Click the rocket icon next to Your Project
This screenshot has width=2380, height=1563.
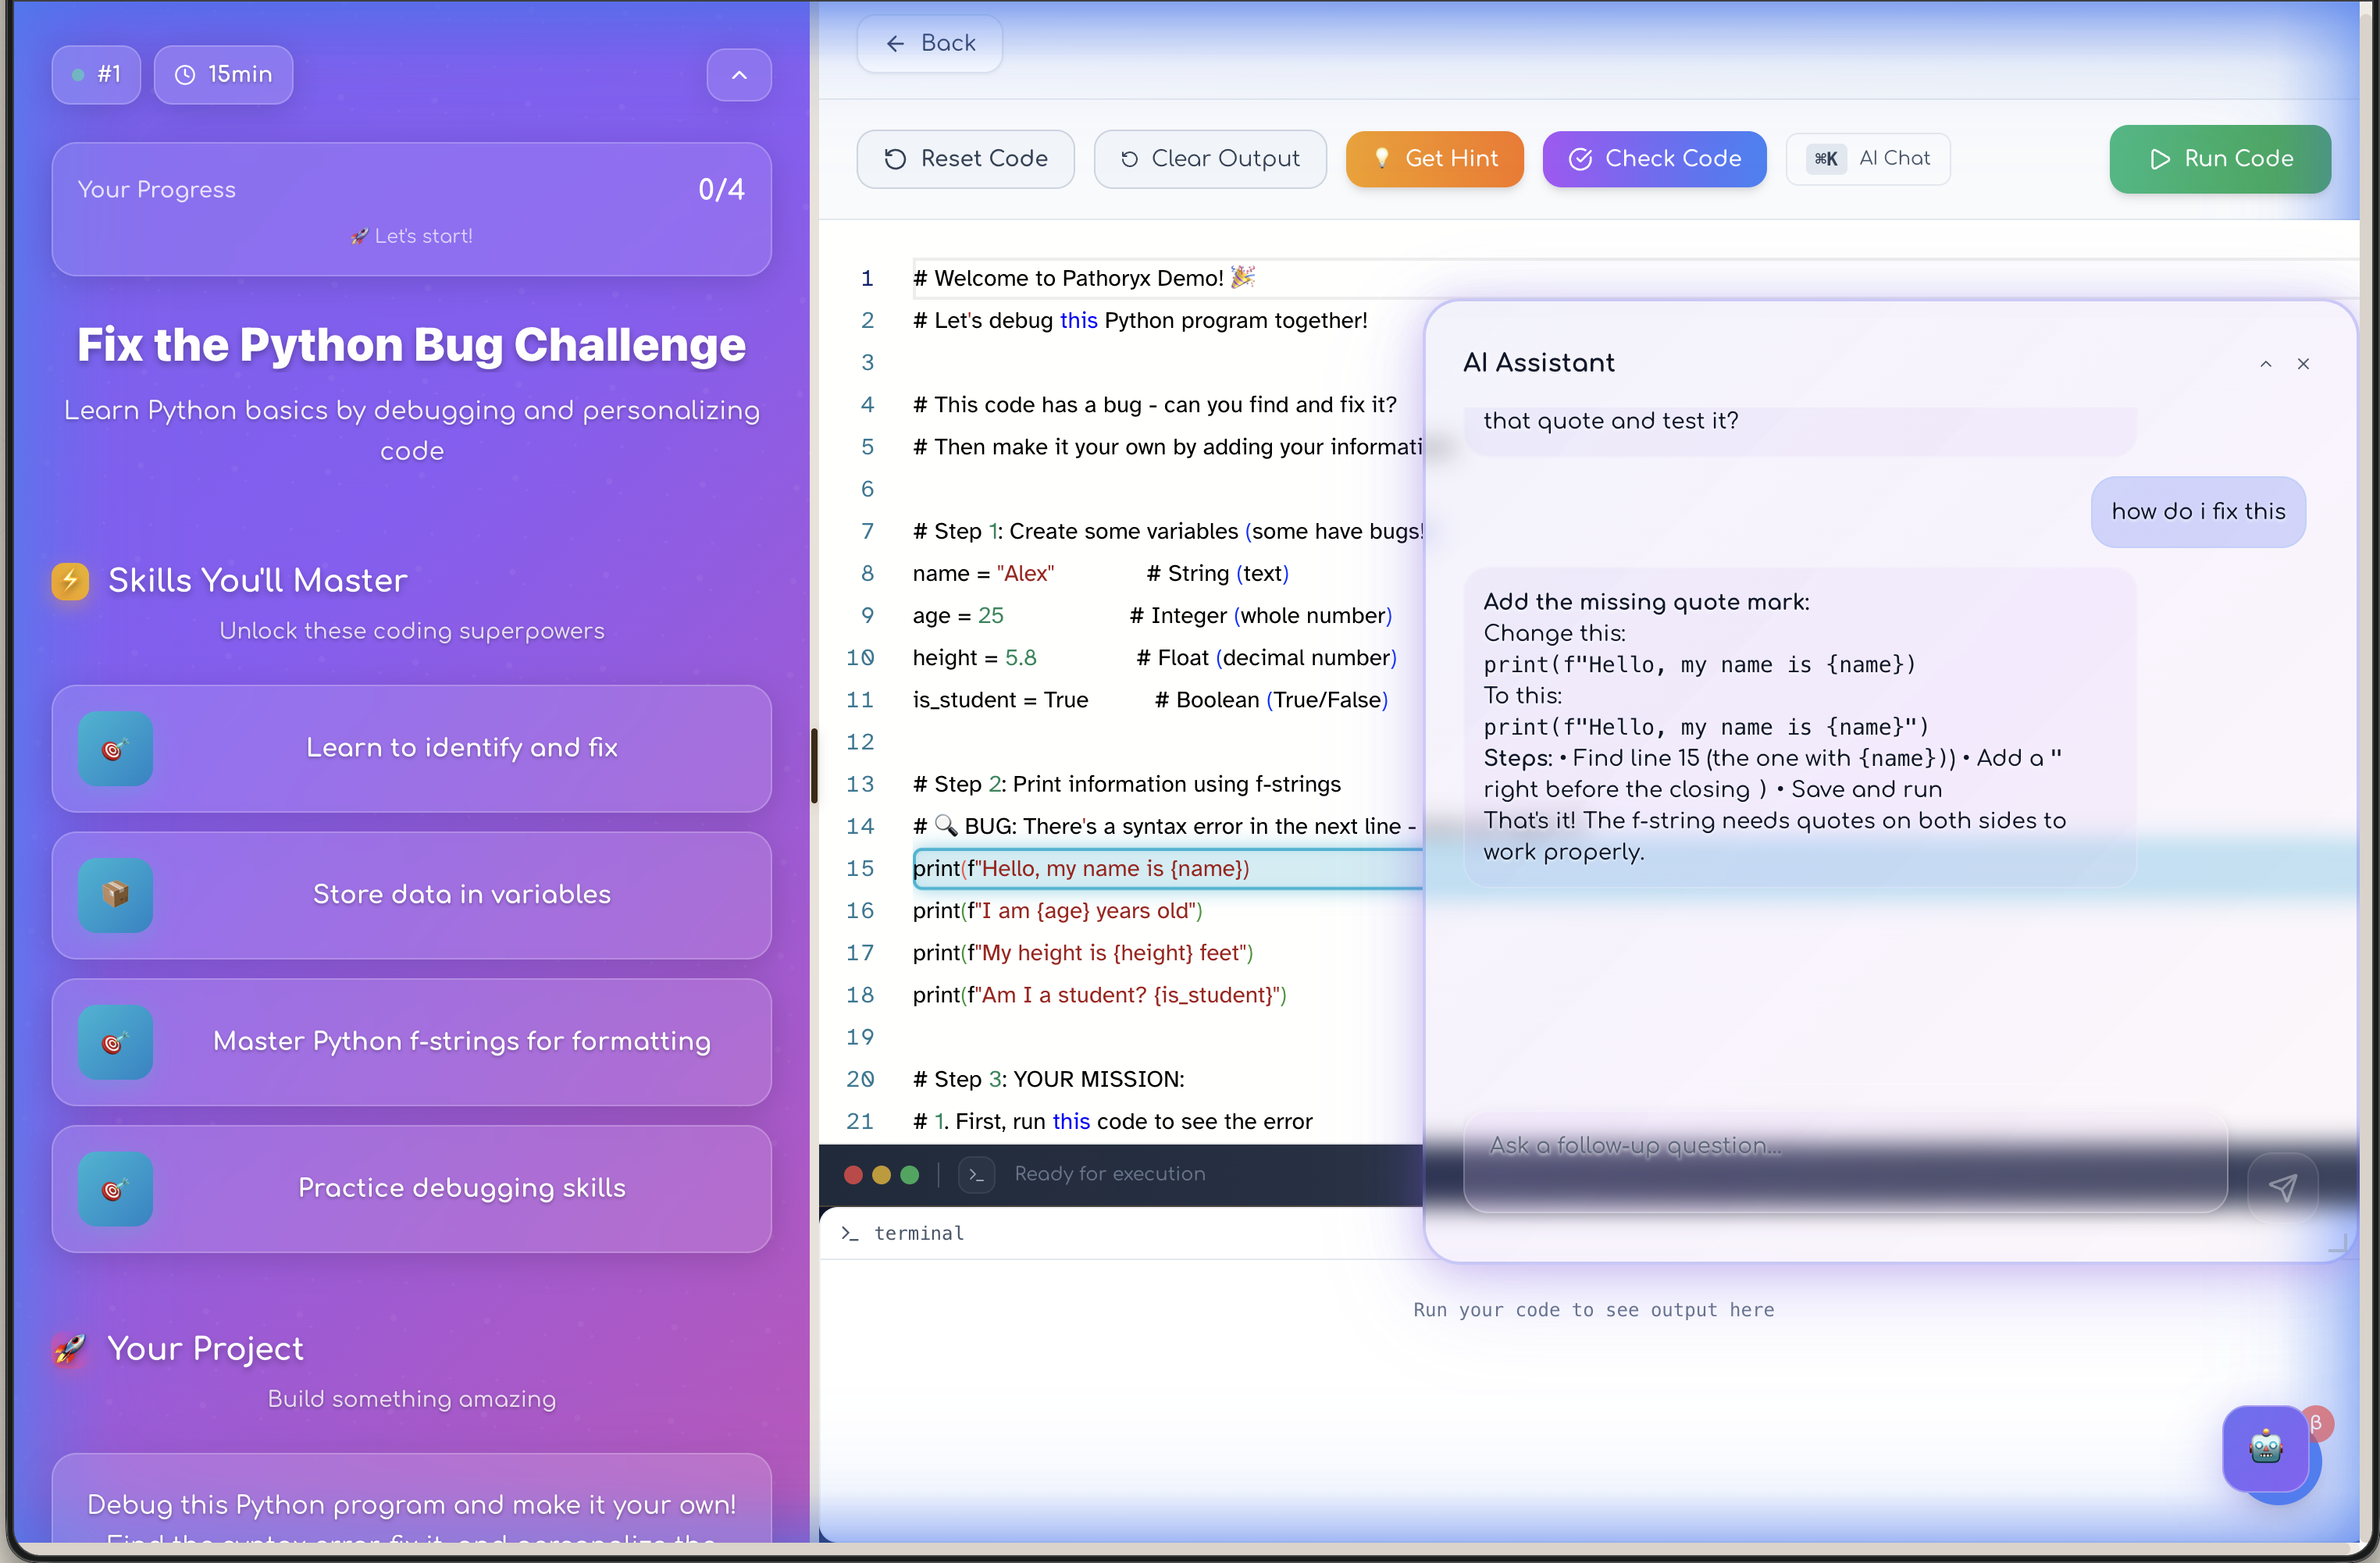pos(70,1348)
